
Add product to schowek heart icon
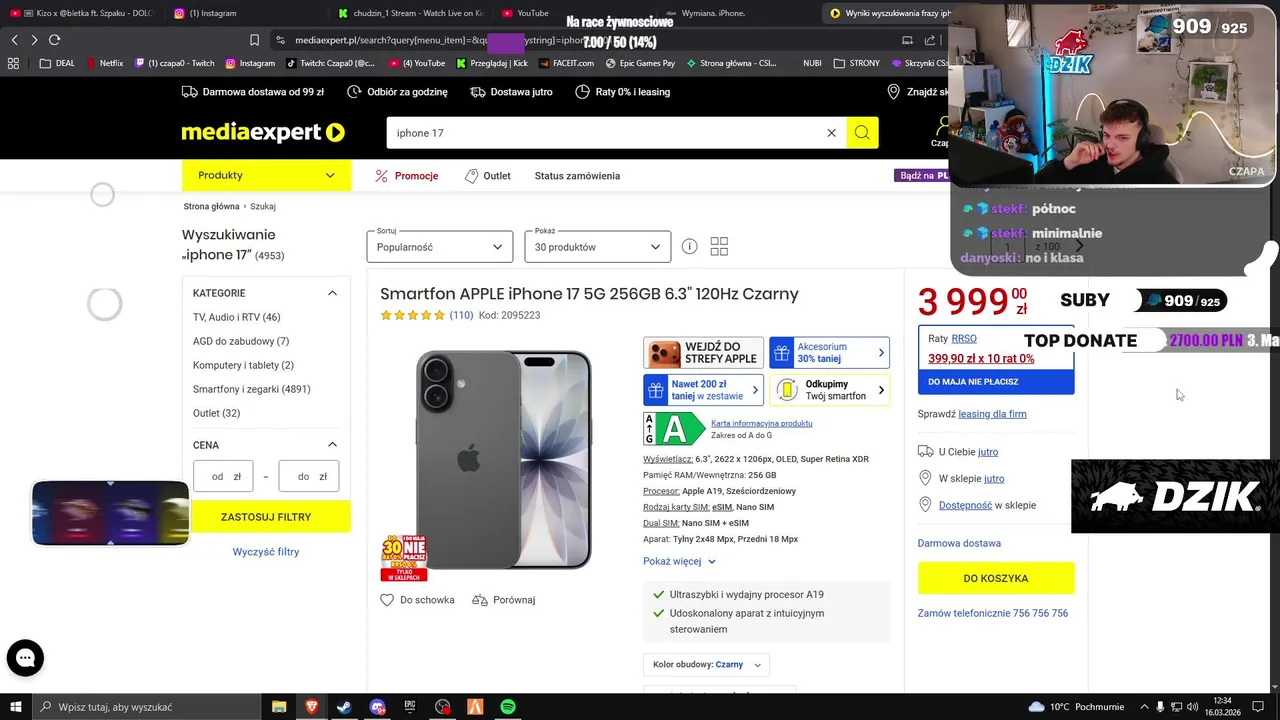click(x=387, y=600)
